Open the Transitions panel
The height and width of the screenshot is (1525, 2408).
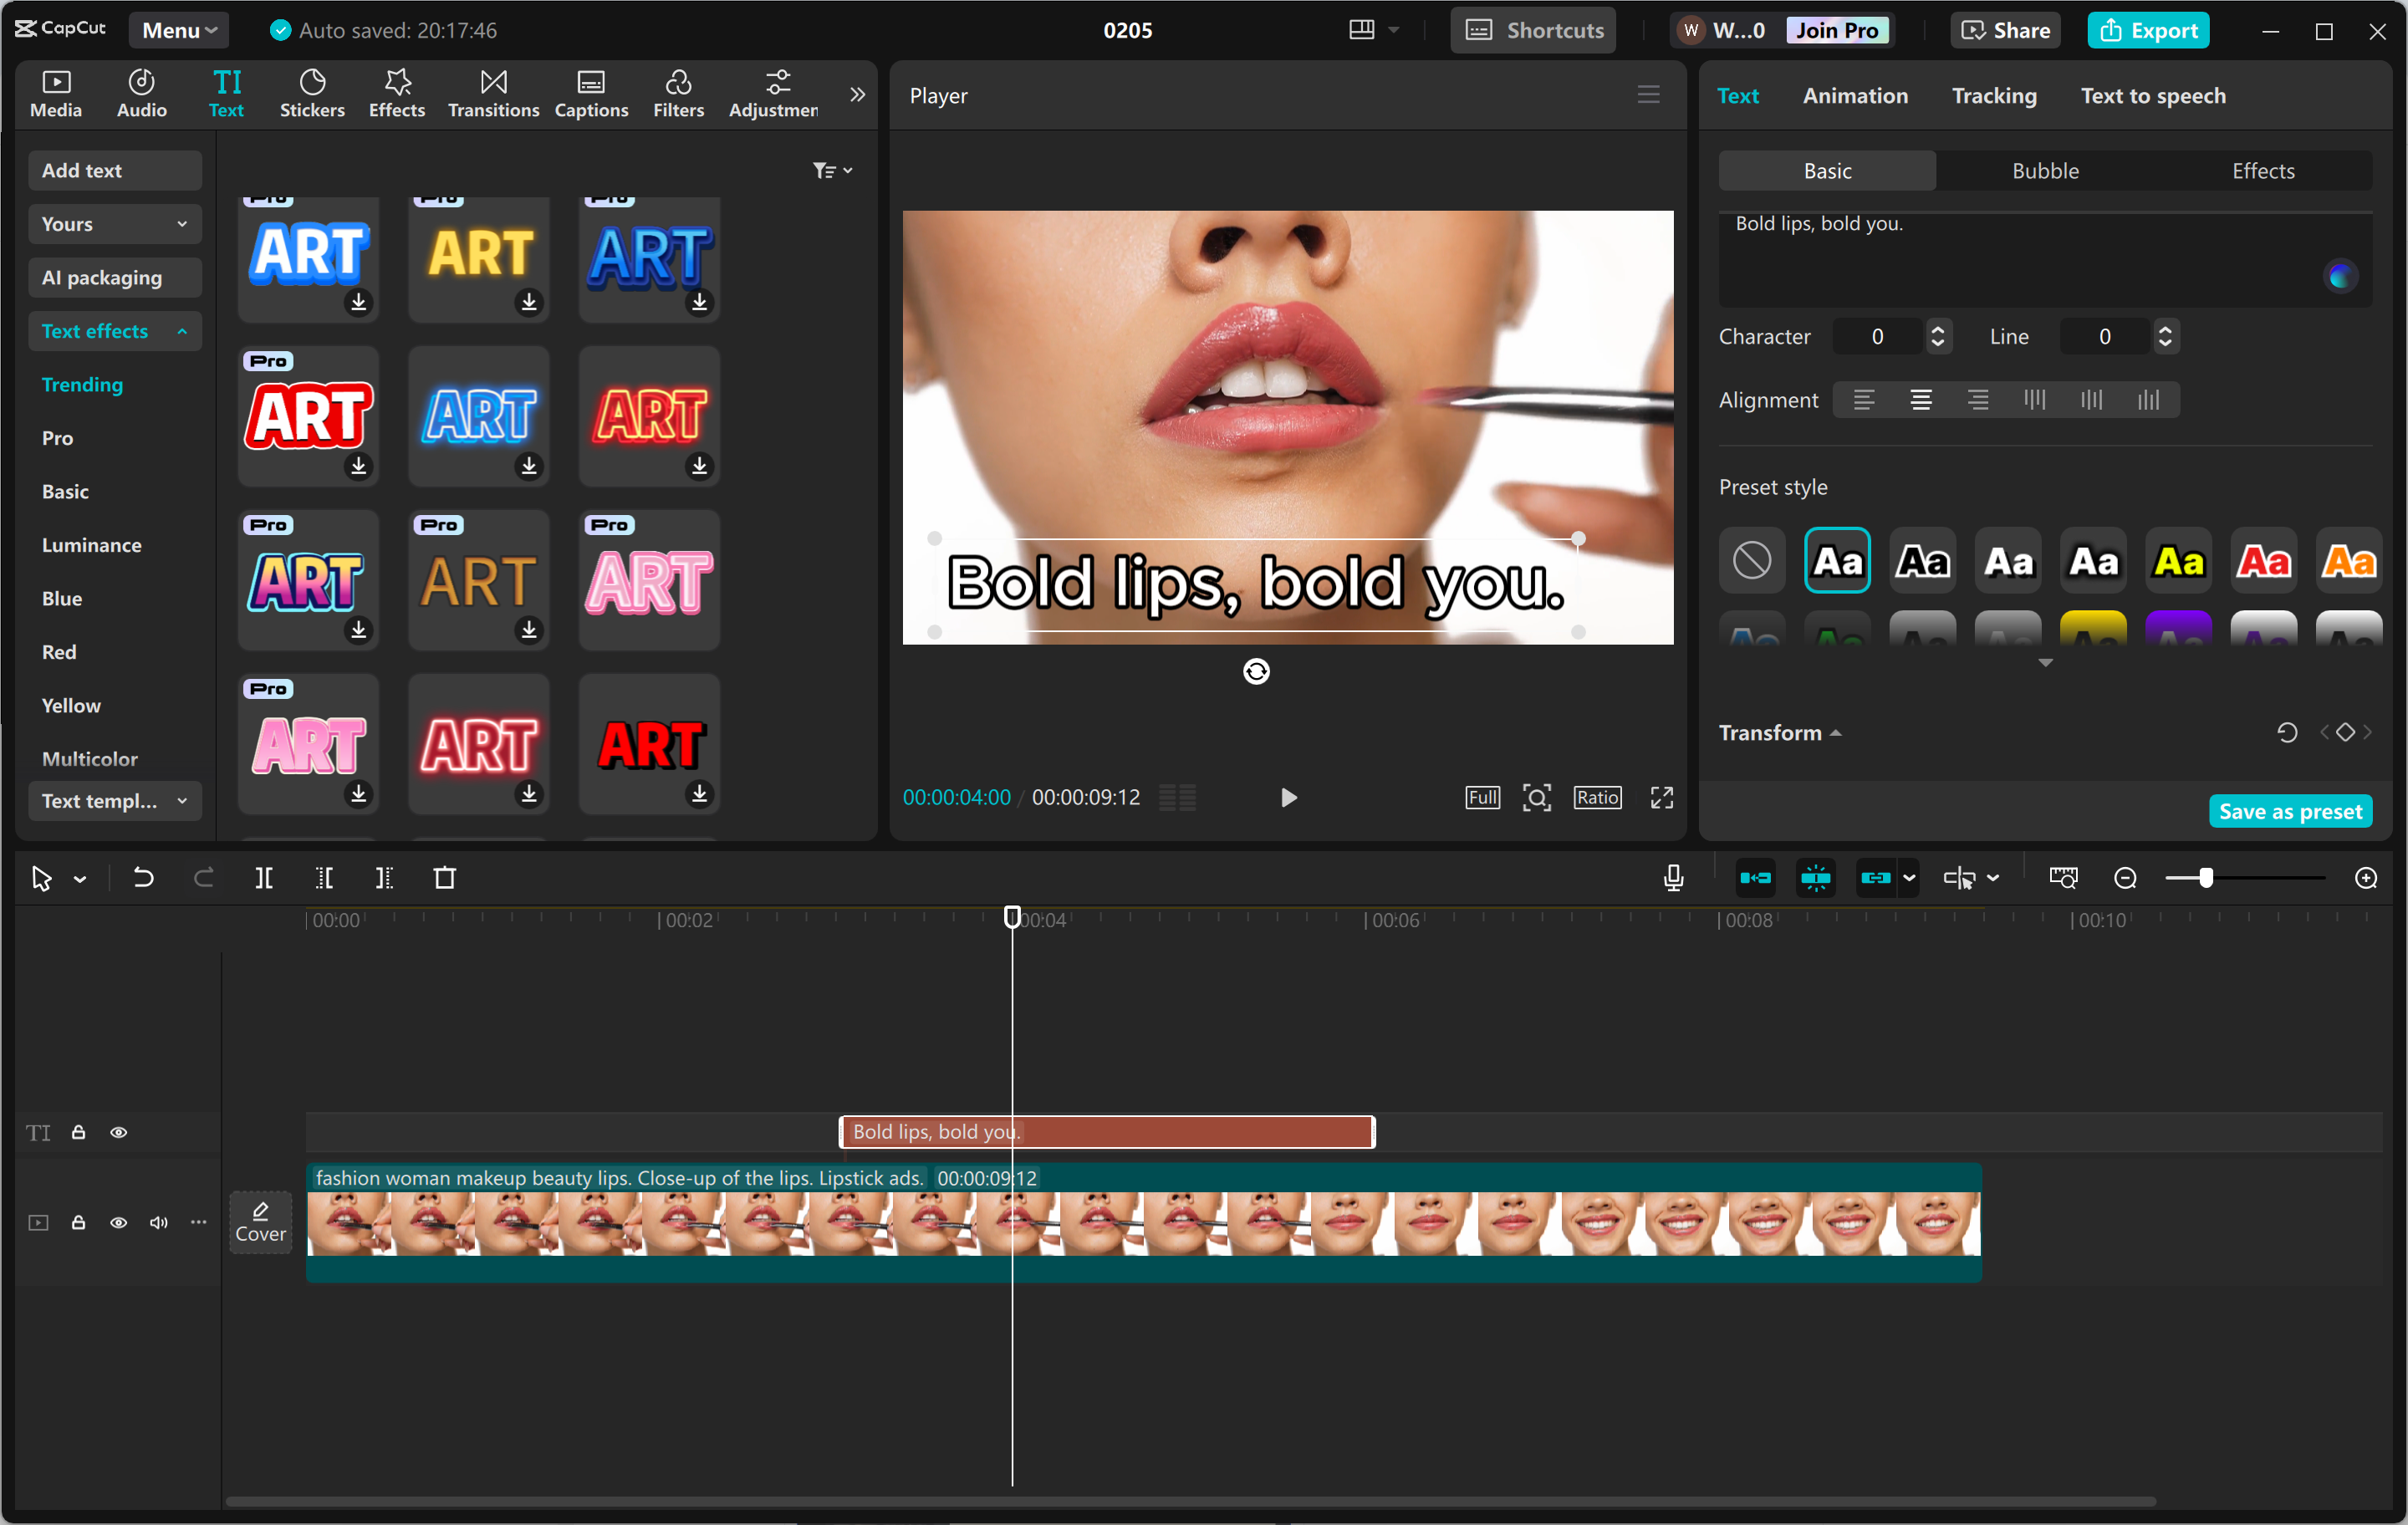(492, 93)
